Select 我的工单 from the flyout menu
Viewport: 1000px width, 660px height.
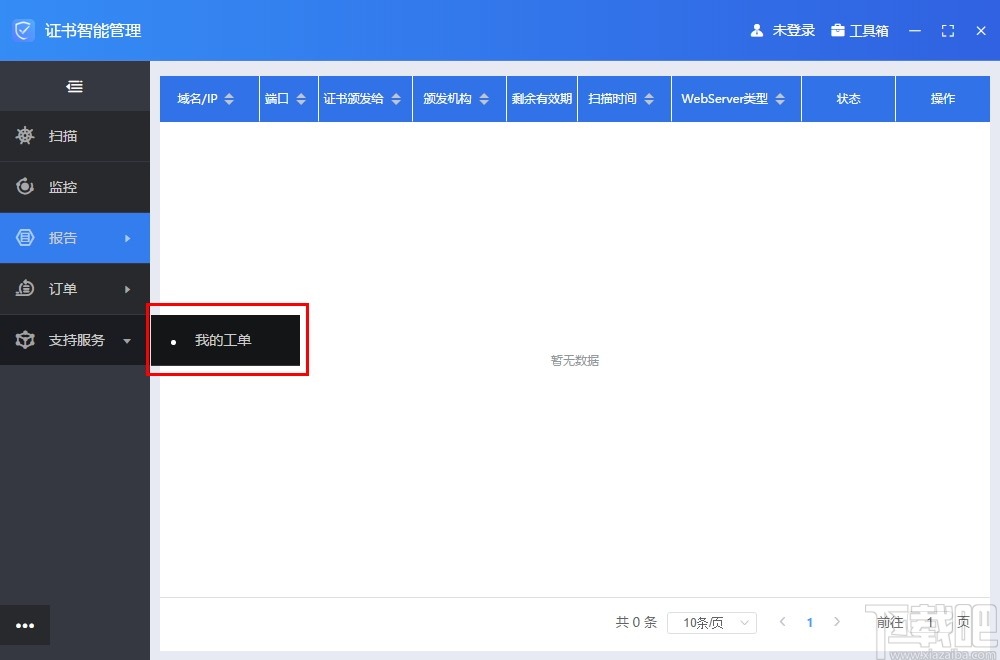coord(222,340)
